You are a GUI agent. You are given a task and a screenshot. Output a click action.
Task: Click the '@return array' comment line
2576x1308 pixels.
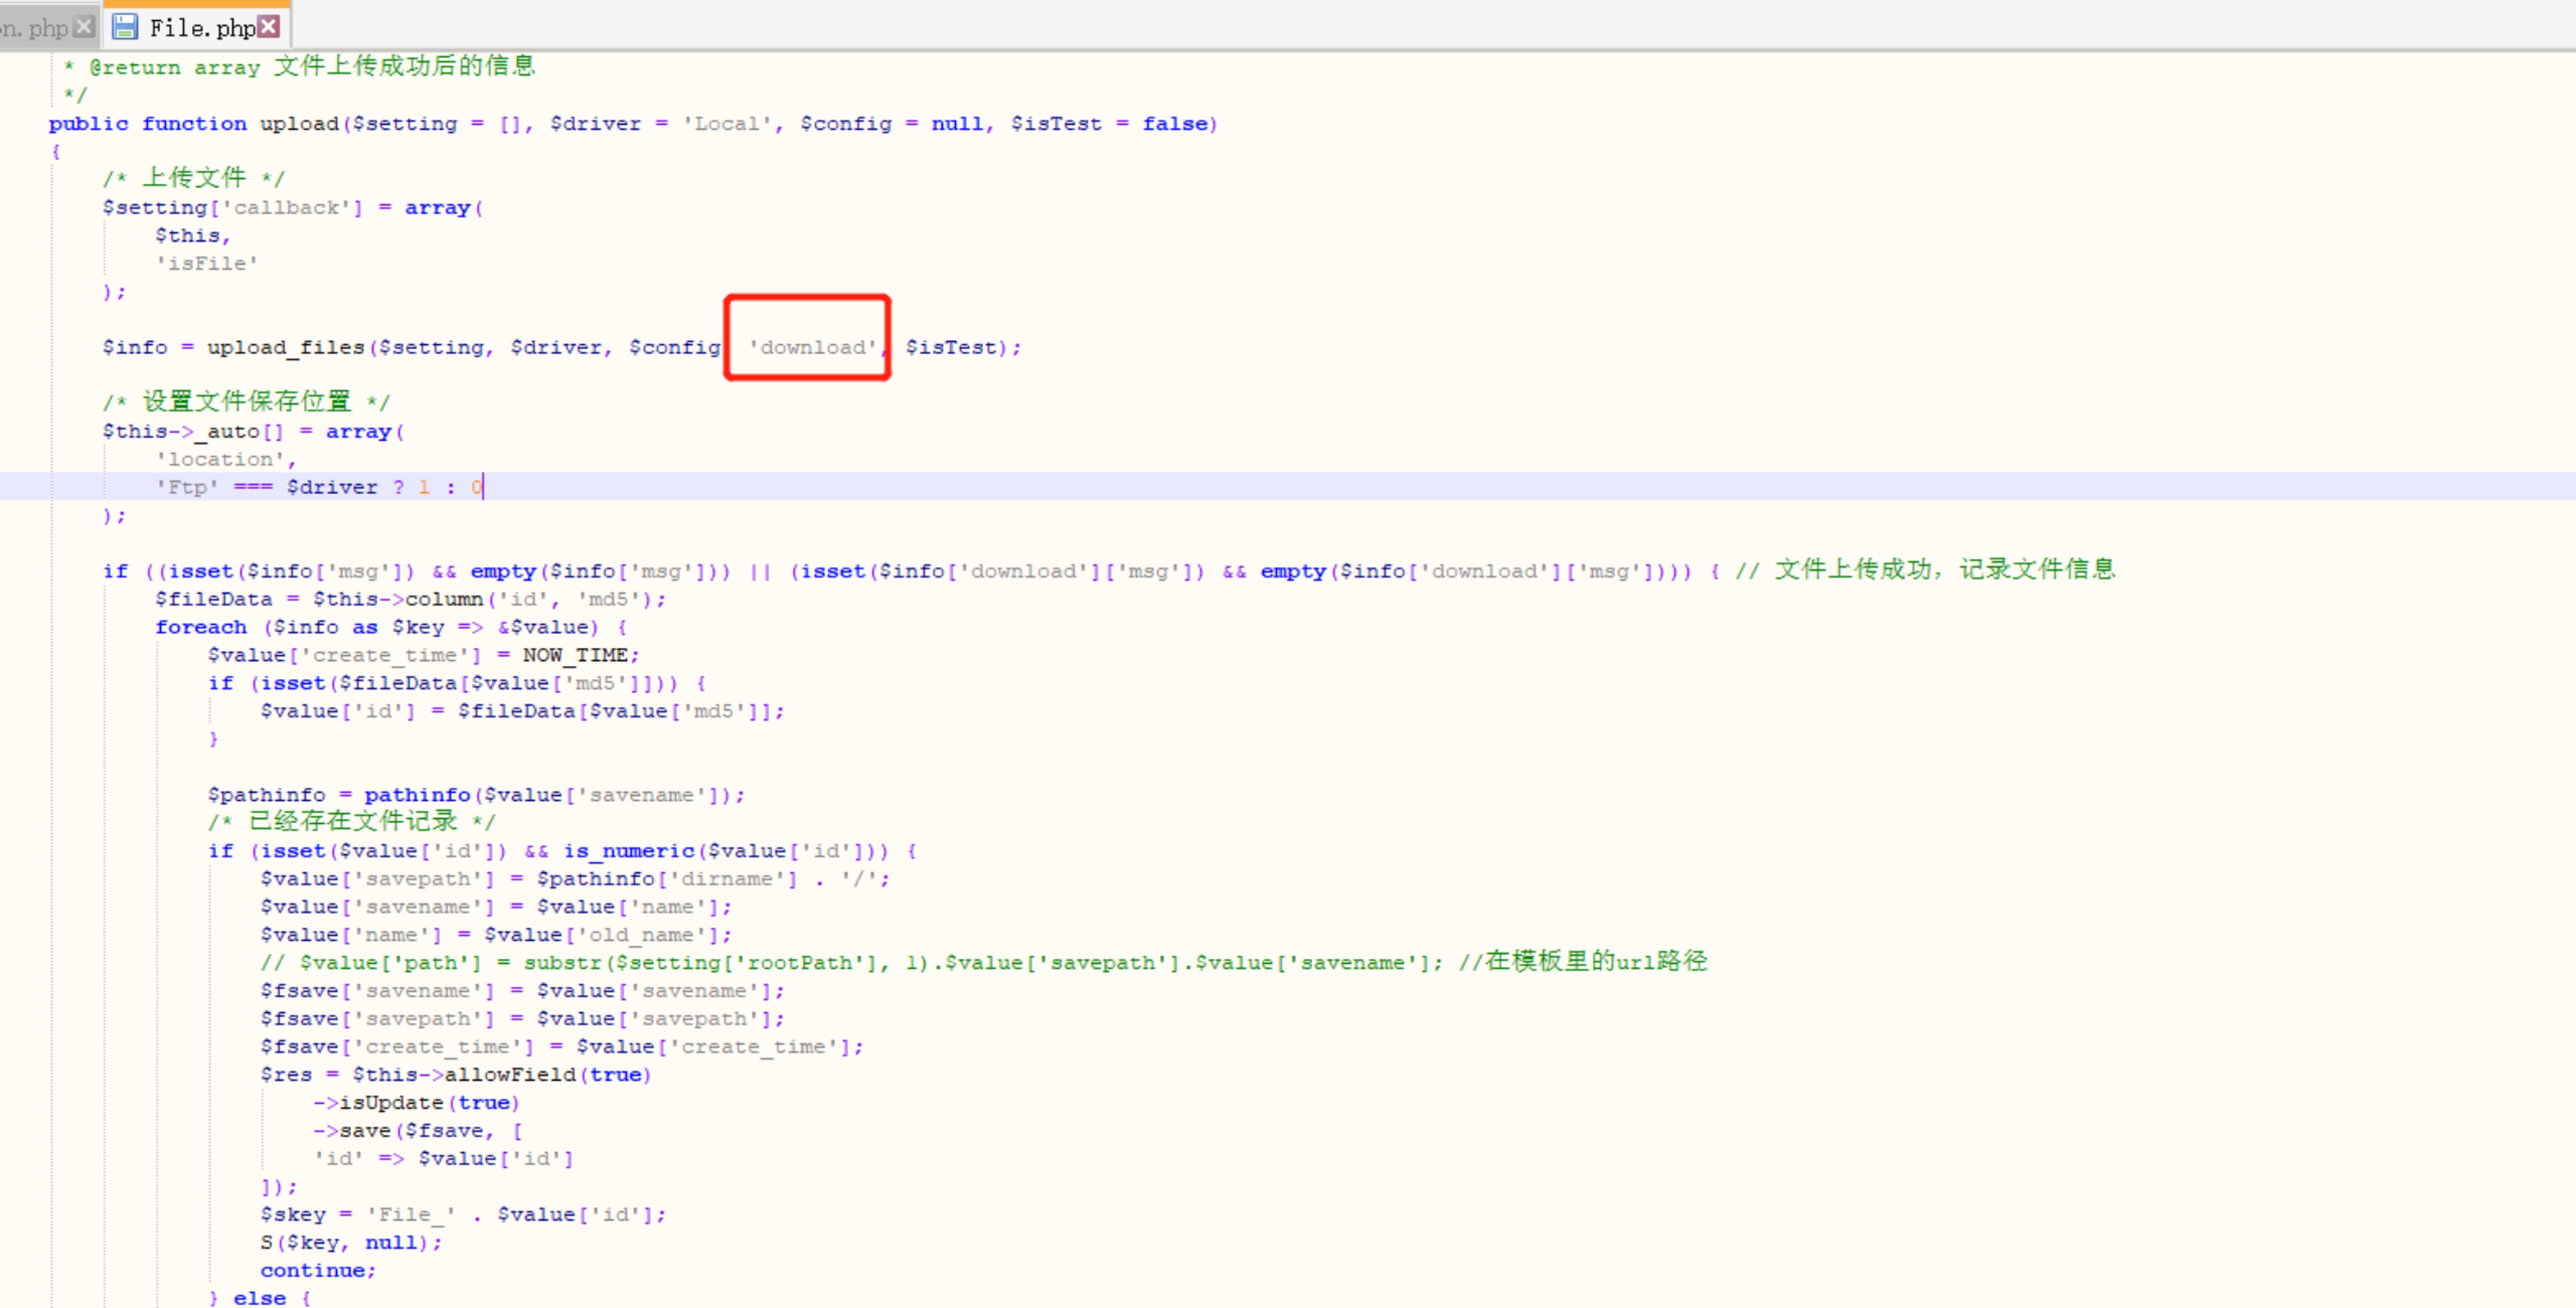[x=300, y=67]
